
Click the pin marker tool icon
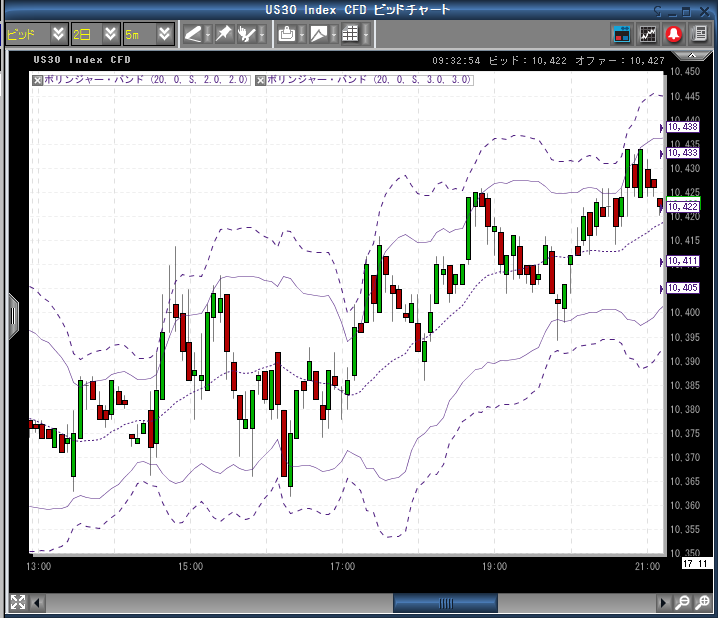click(223, 34)
